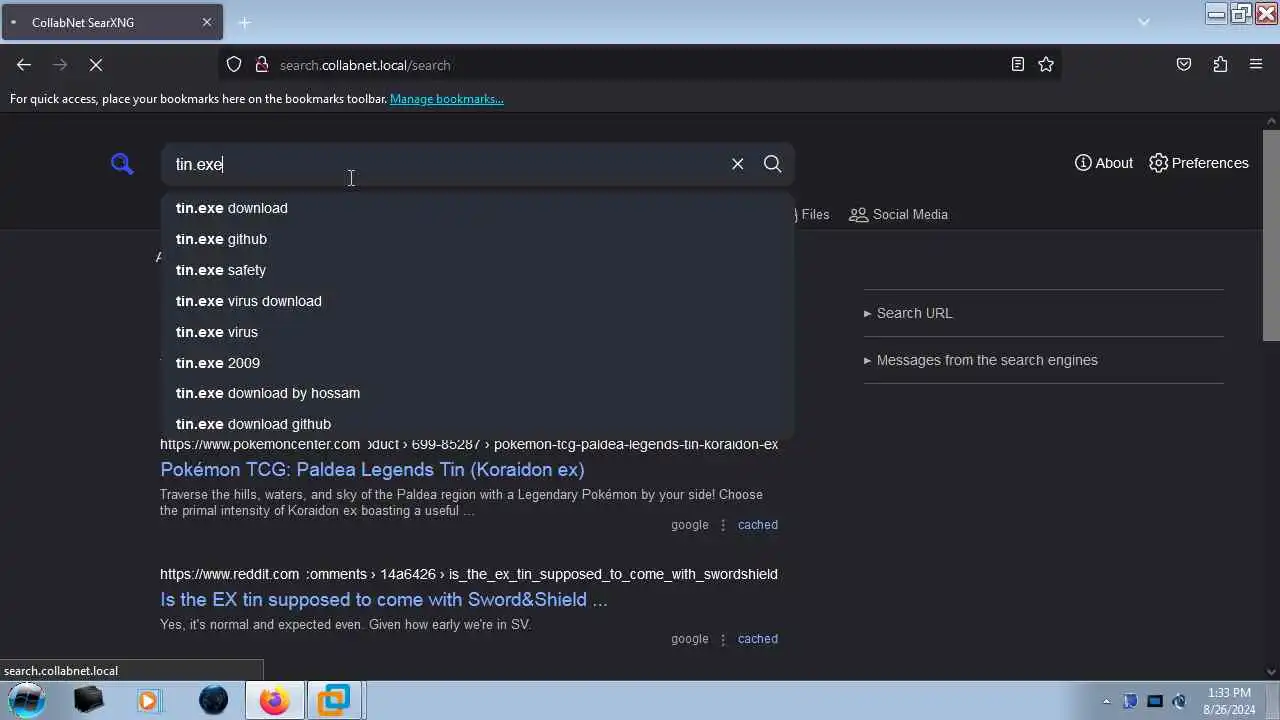Open the Windows Start button
This screenshot has width=1280, height=720.
pyautogui.click(x=27, y=700)
